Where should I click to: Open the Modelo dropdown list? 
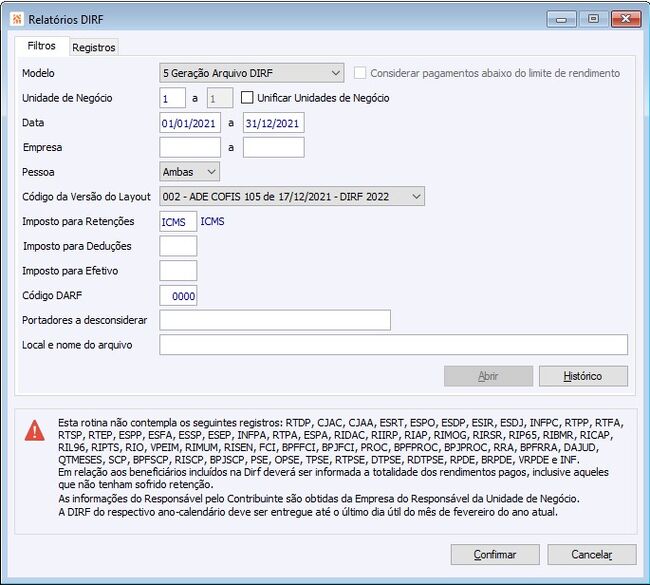pyautogui.click(x=252, y=73)
